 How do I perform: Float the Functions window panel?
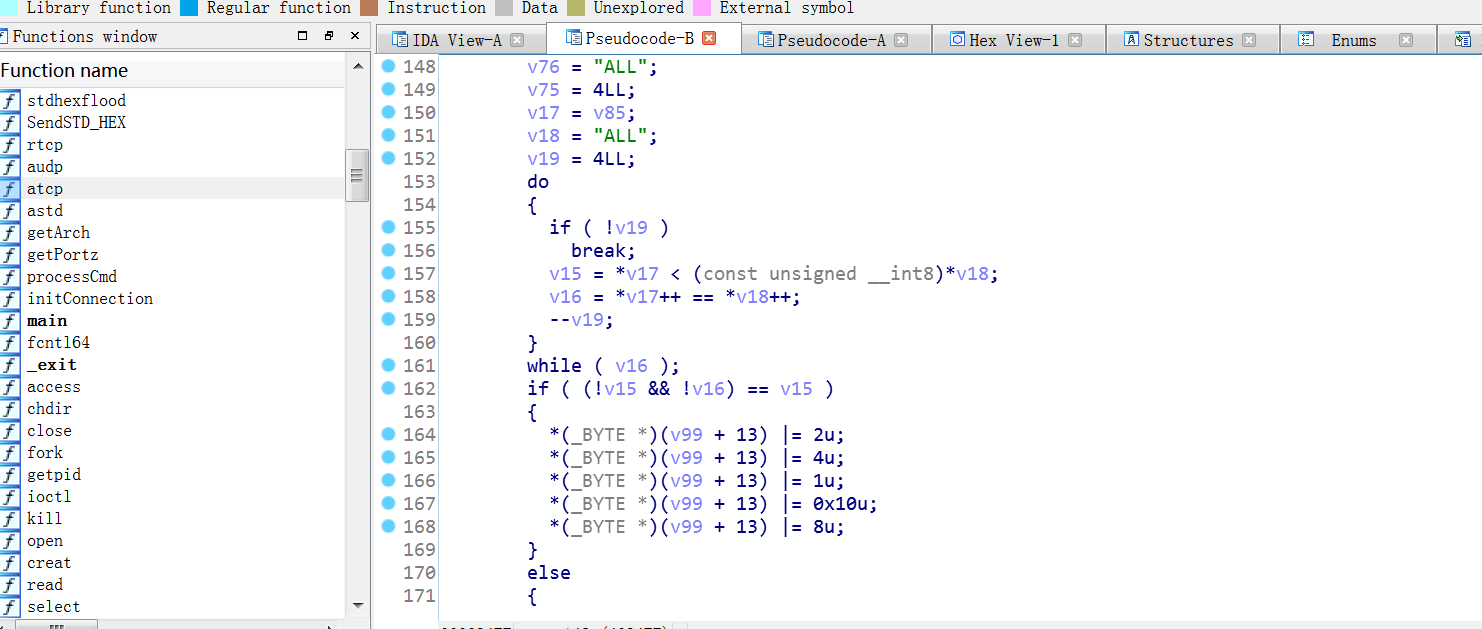(329, 36)
